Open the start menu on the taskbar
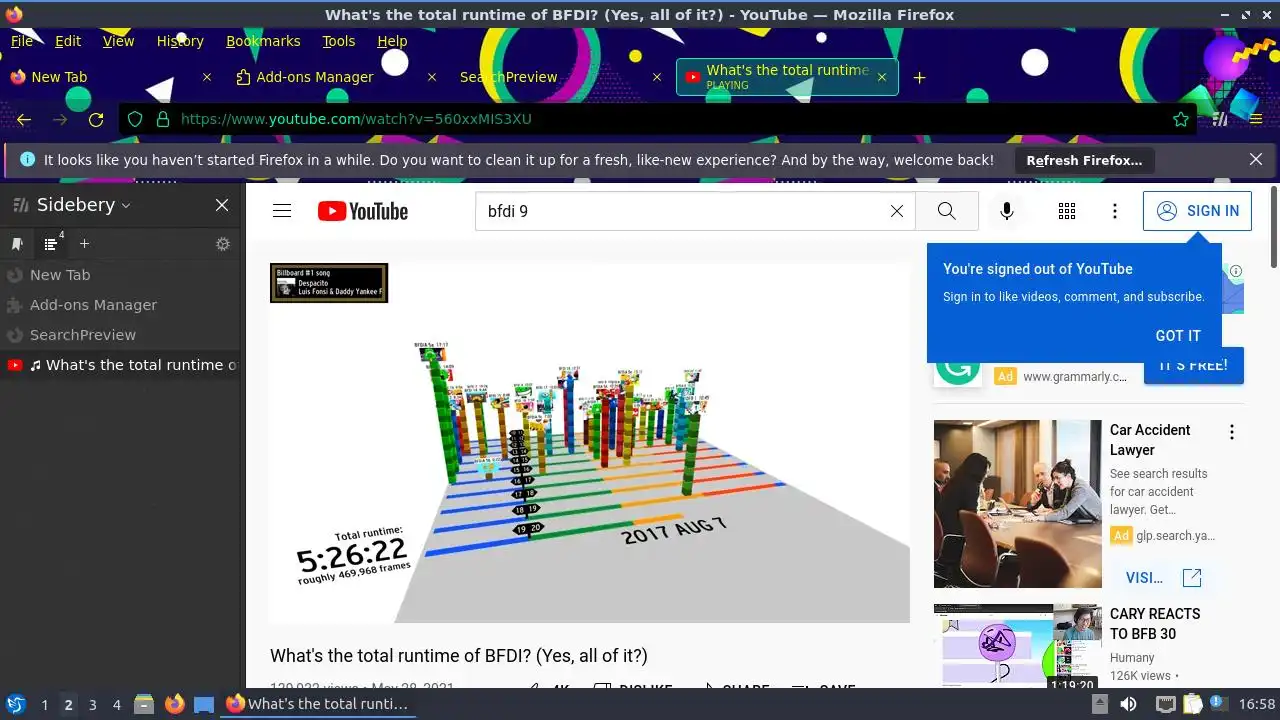The image size is (1280, 720). point(15,704)
